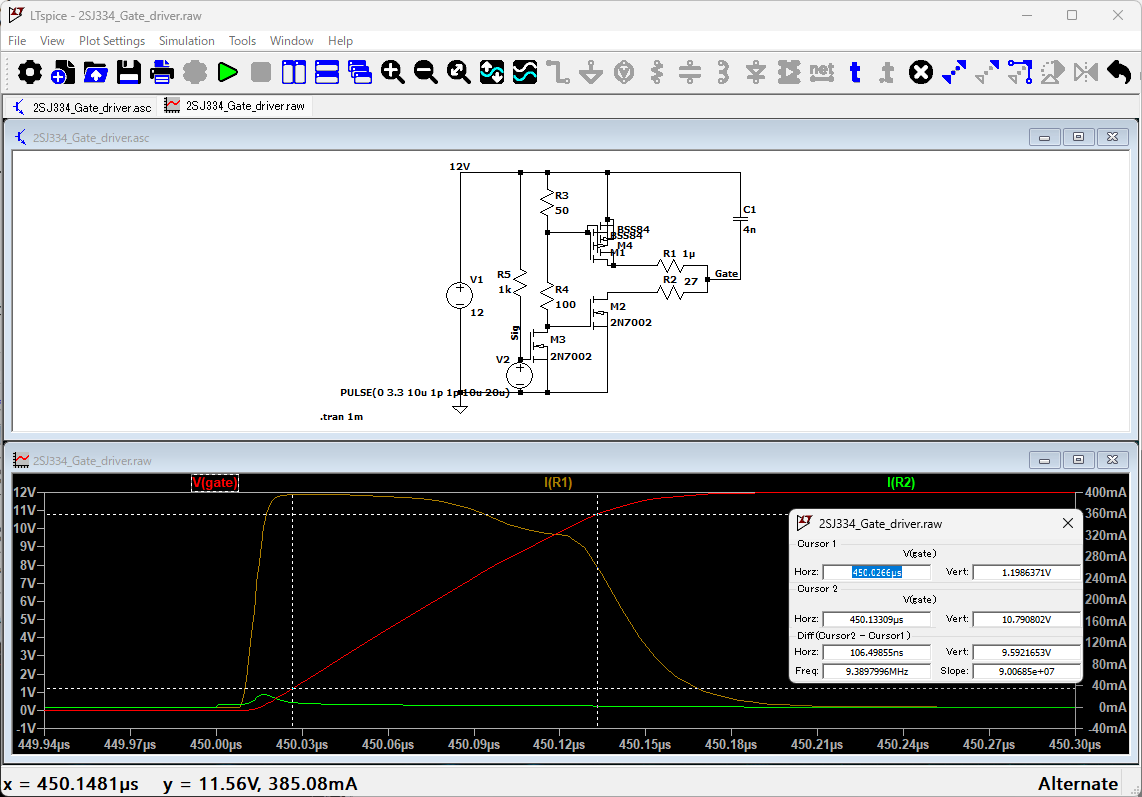Click the Undo arrow icon

[1118, 72]
